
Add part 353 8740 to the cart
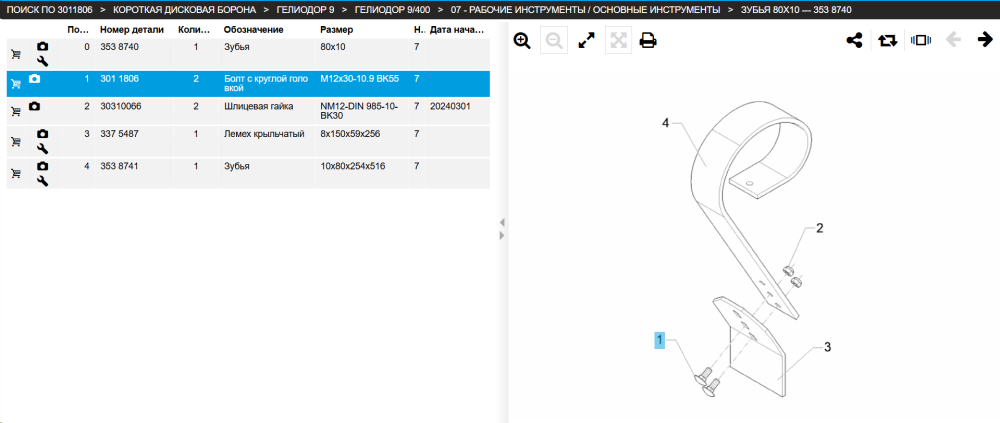click(x=16, y=54)
